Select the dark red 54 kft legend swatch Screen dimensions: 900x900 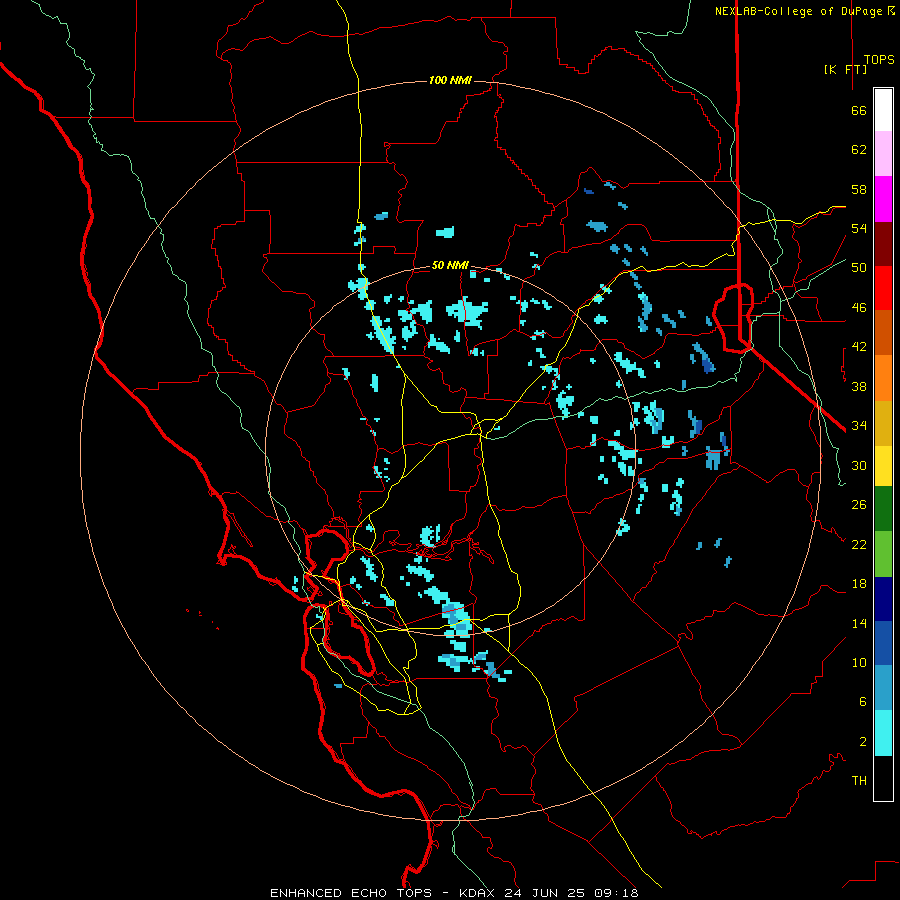click(883, 244)
